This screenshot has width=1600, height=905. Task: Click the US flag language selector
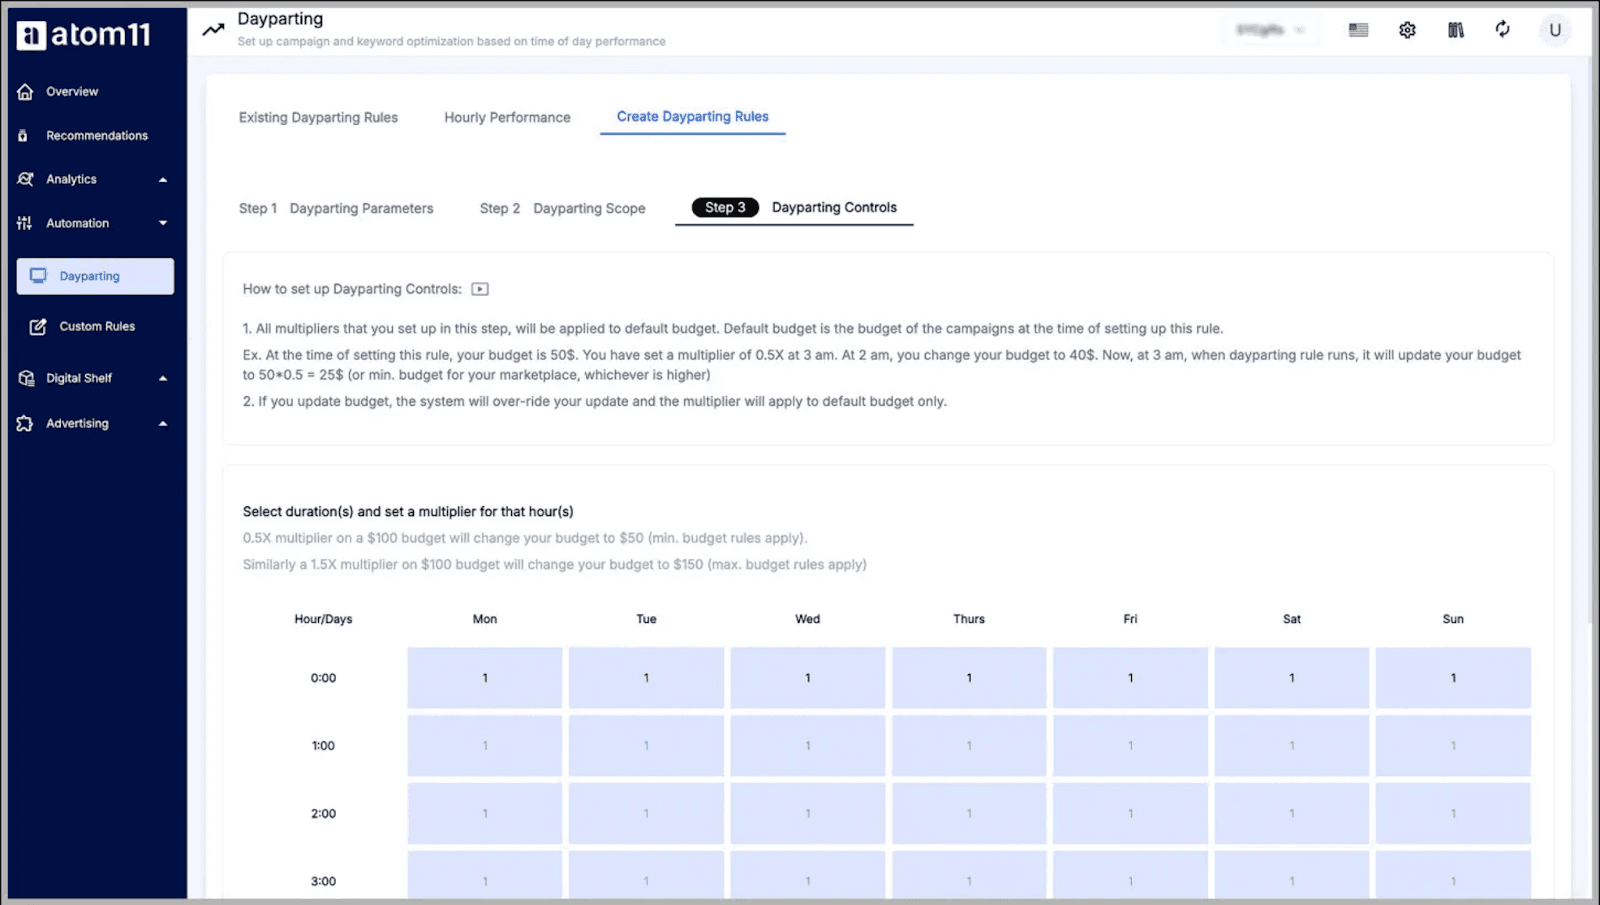pyautogui.click(x=1357, y=30)
